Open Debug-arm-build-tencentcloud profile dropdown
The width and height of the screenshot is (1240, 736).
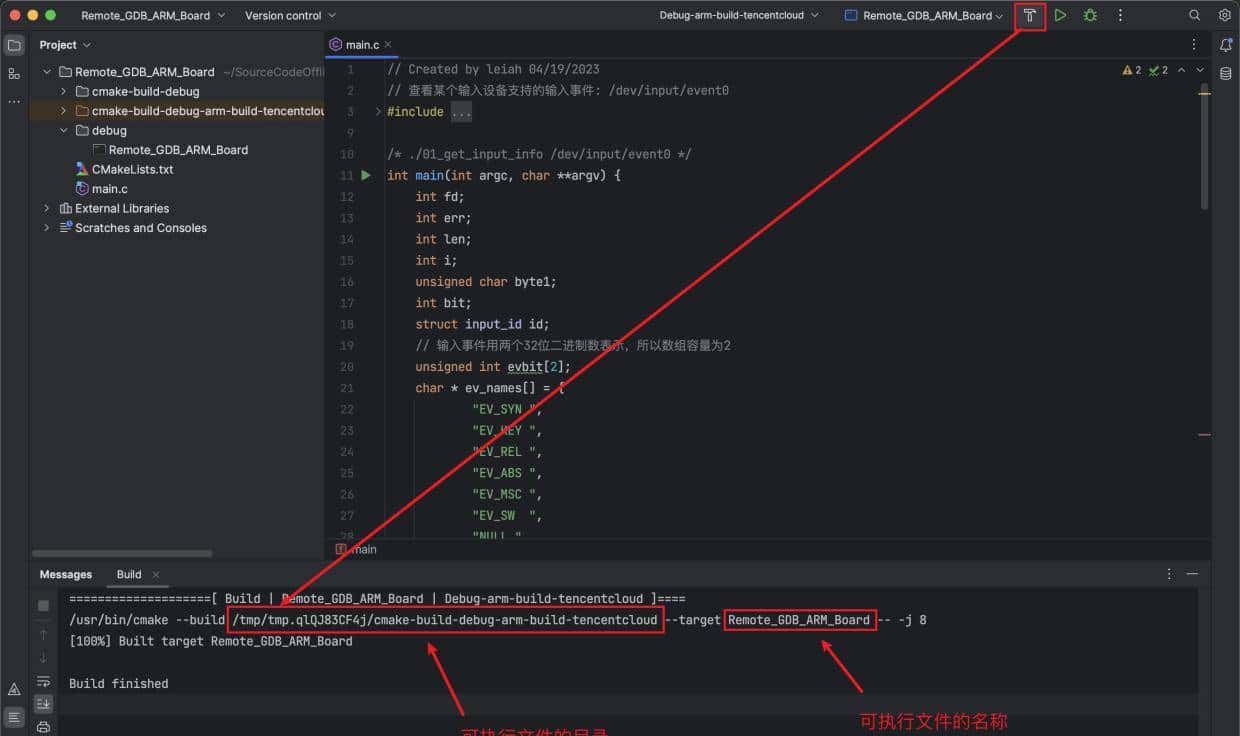739,16
